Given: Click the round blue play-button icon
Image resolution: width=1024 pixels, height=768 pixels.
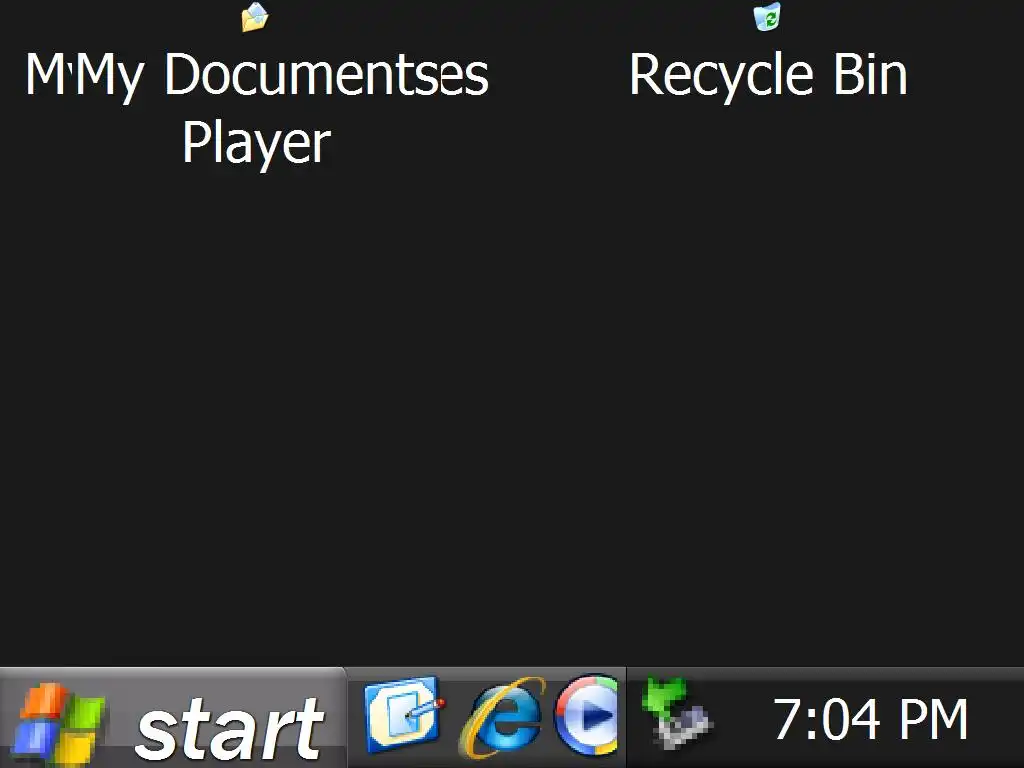Looking at the screenshot, I should 587,714.
